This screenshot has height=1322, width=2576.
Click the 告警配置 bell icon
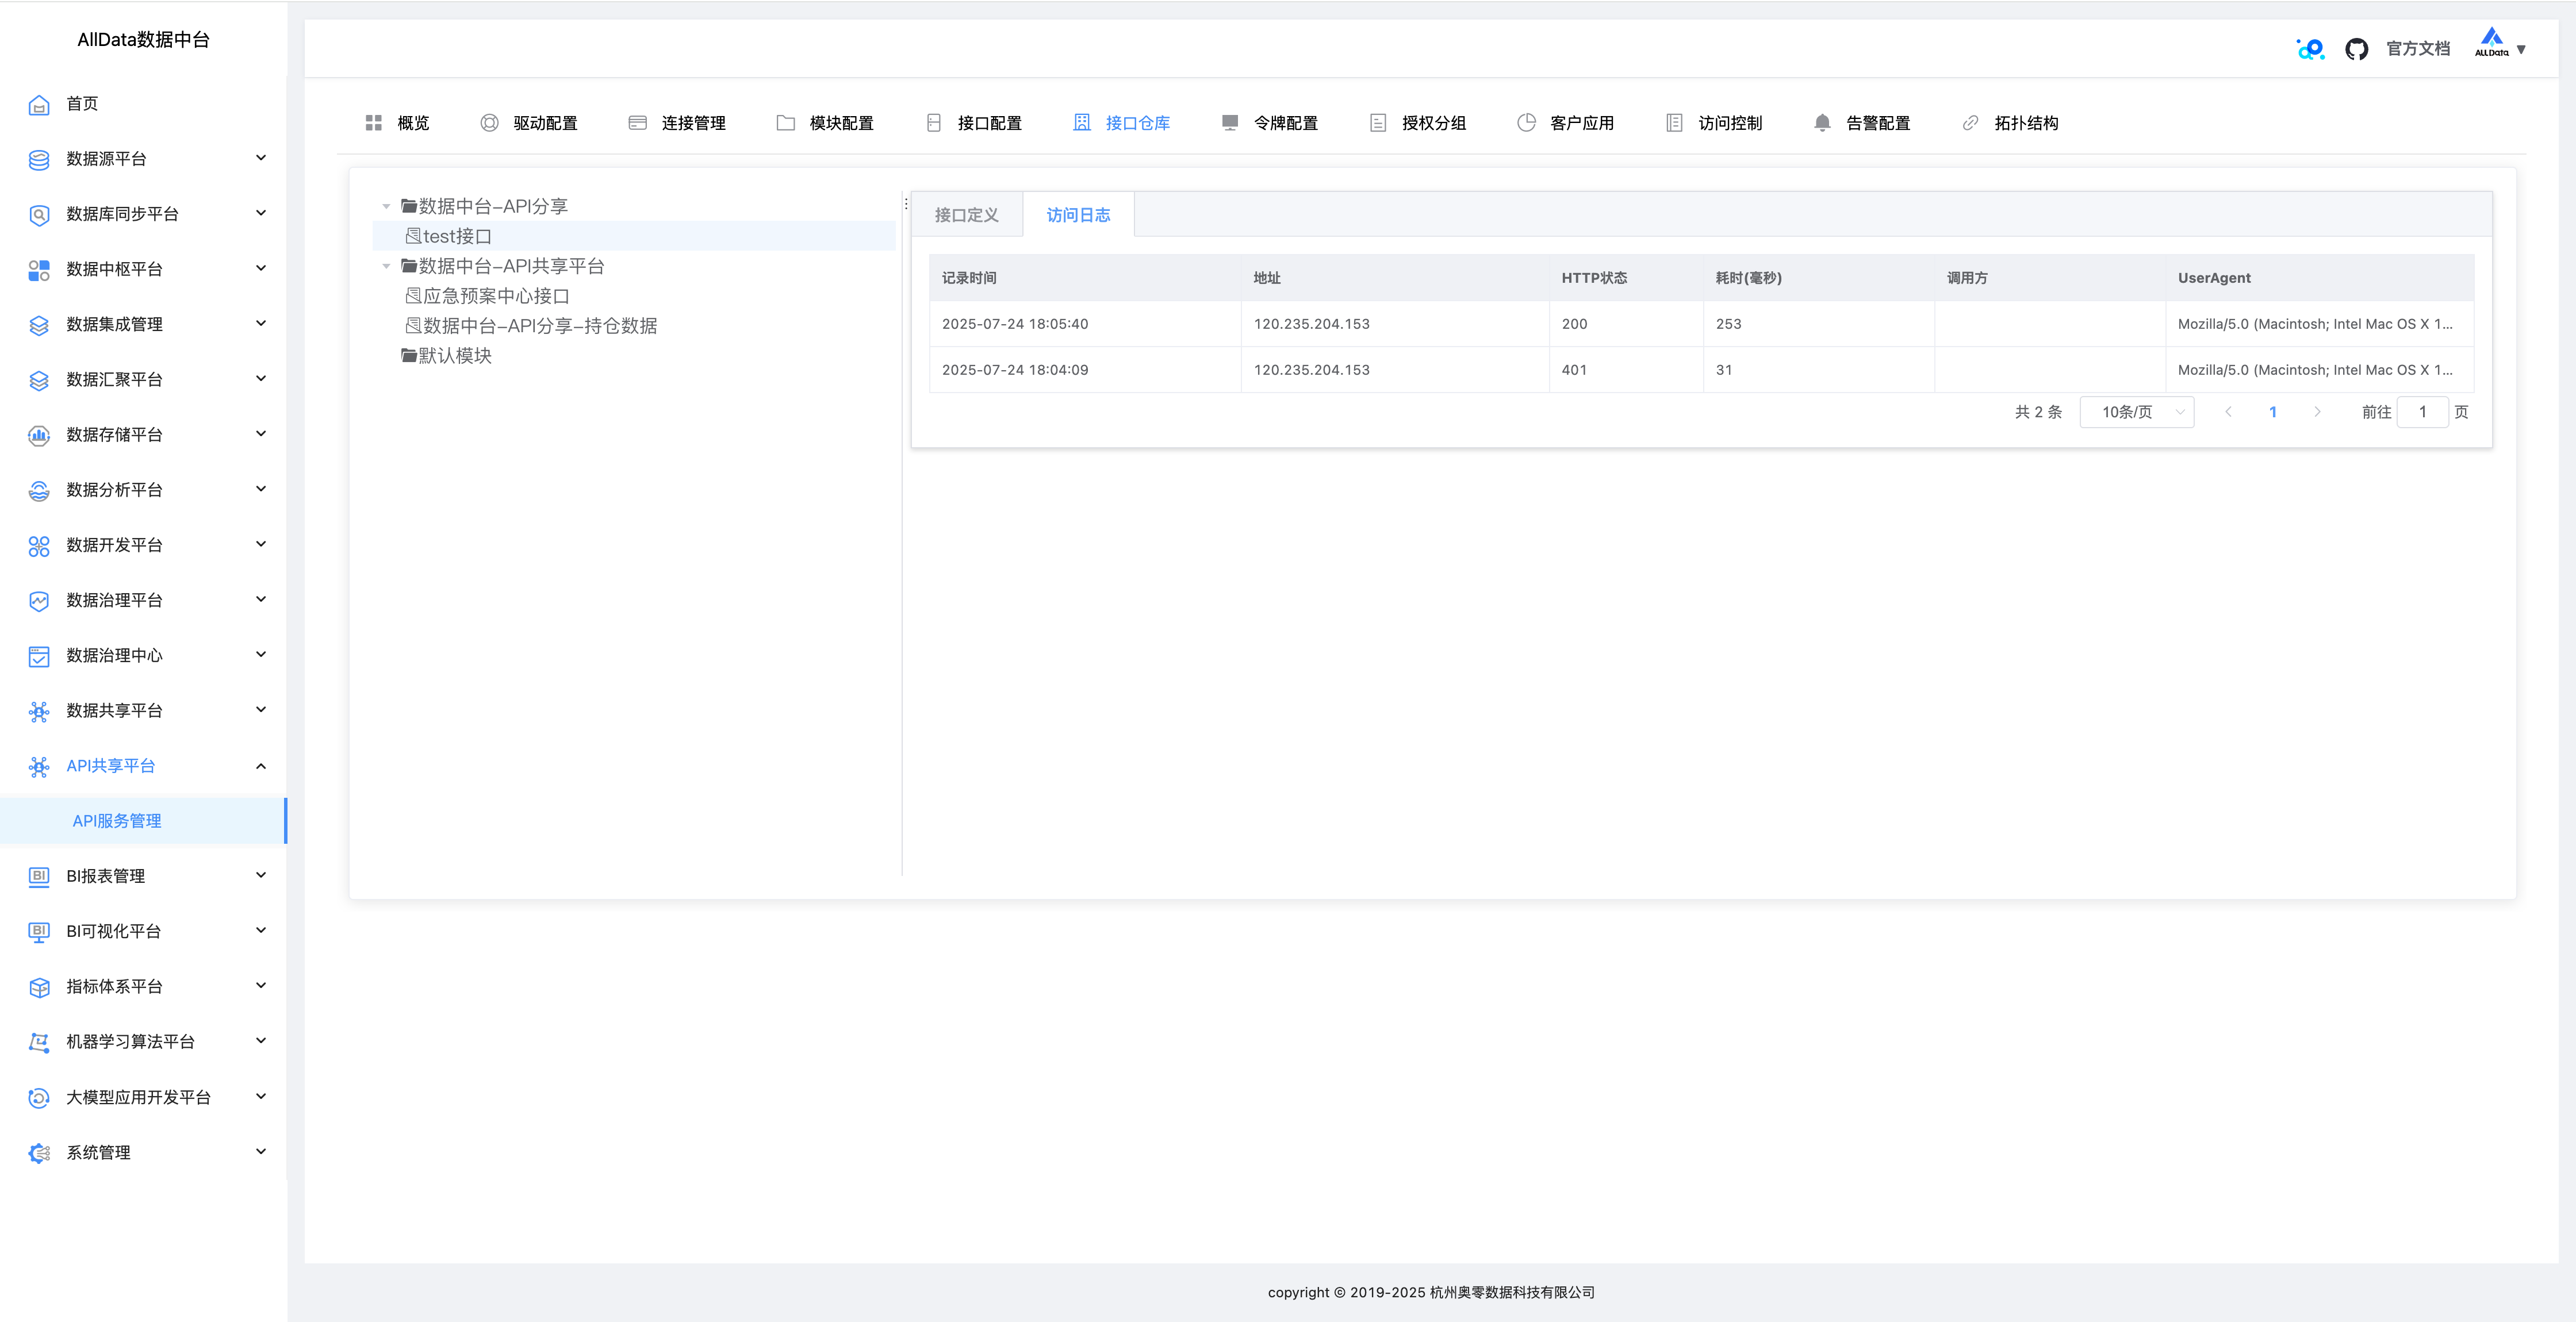pyautogui.click(x=1822, y=123)
